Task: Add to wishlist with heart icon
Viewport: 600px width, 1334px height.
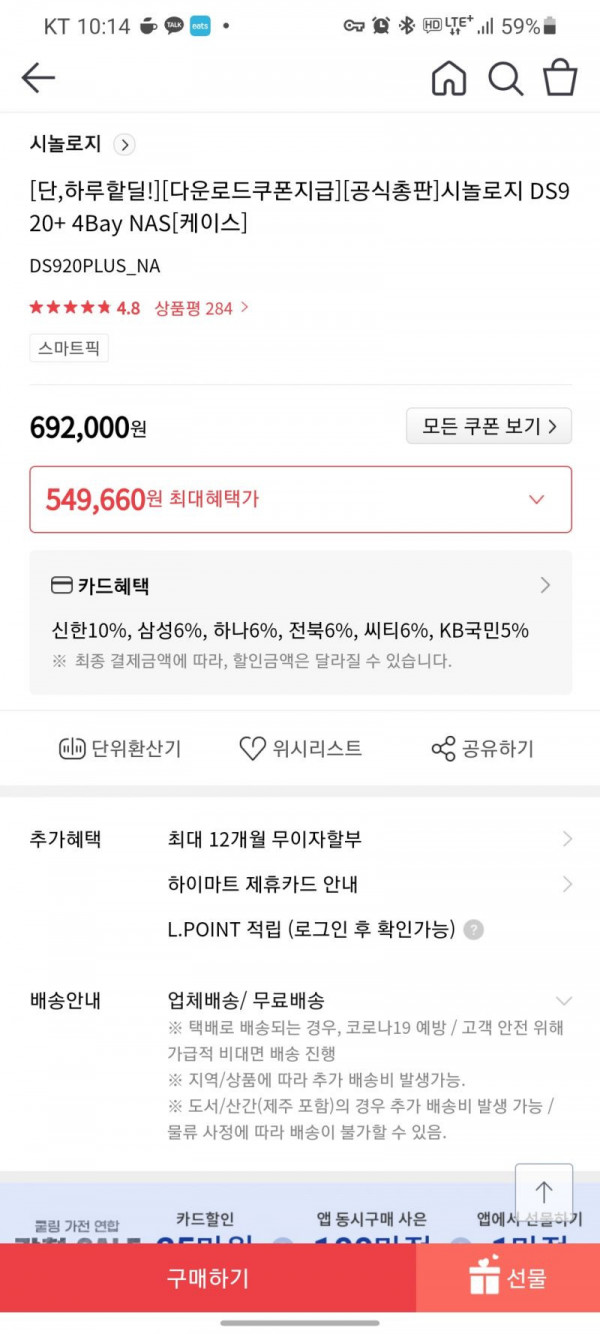Action: pyautogui.click(x=252, y=748)
